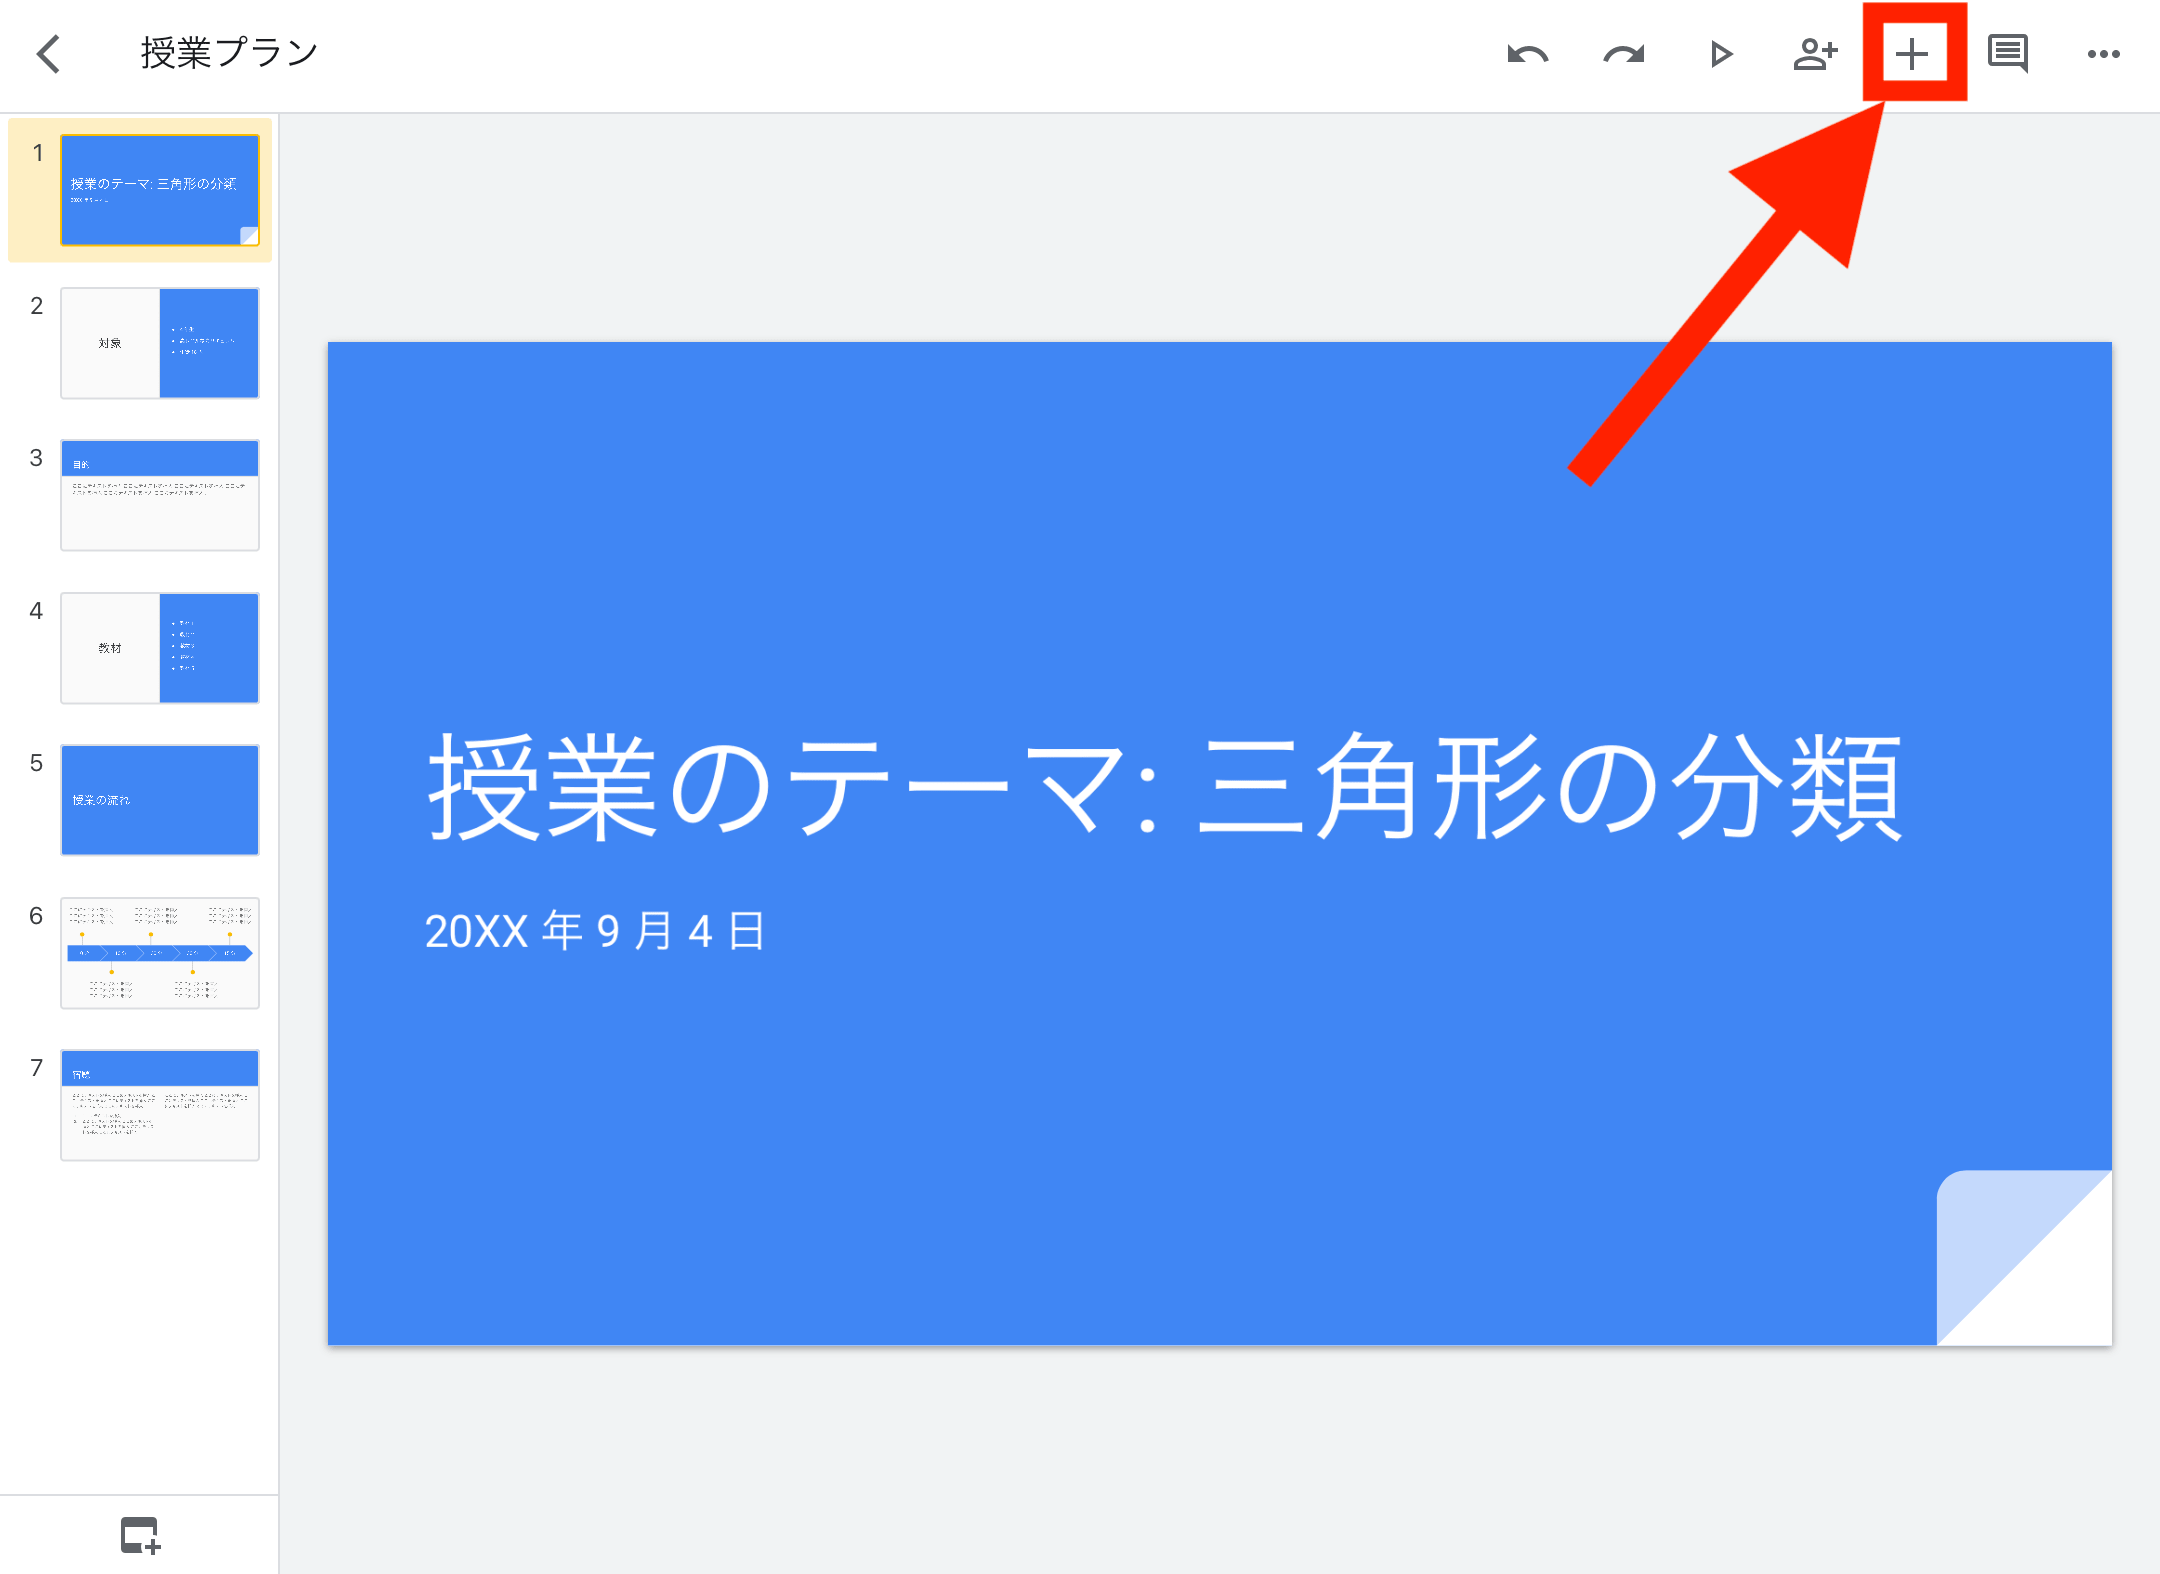The image size is (2160, 1574).
Task: Select the title text 授業のテーマ: 三角形の分類
Action: coord(1165,787)
